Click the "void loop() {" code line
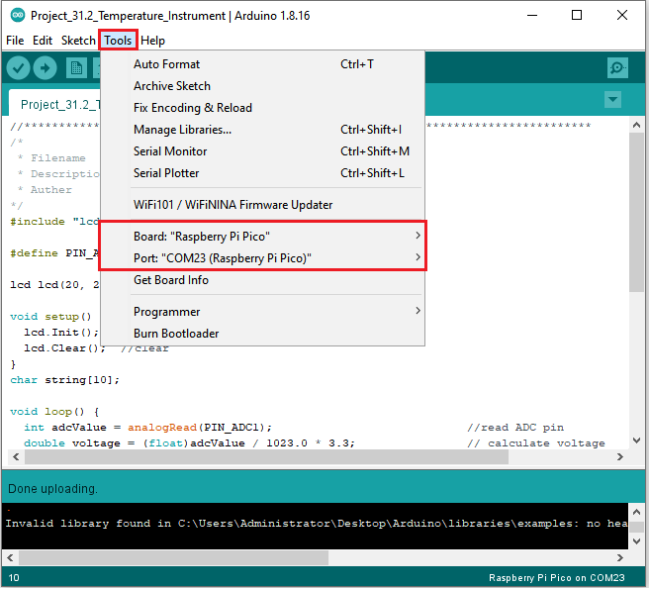The width and height of the screenshot is (650, 589). click(x=54, y=412)
